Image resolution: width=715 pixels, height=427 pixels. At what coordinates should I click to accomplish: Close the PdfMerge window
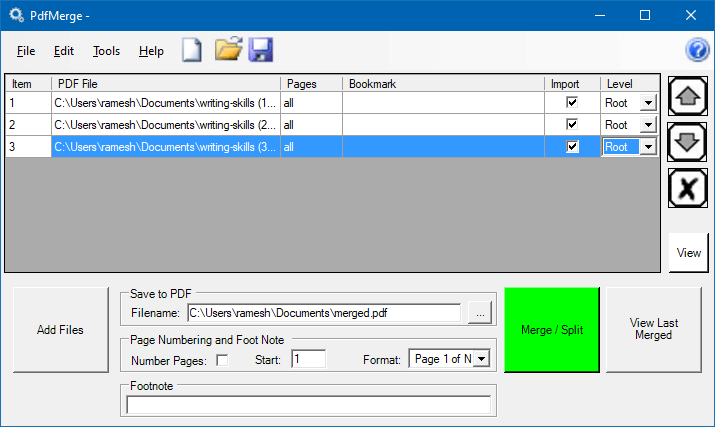(691, 16)
